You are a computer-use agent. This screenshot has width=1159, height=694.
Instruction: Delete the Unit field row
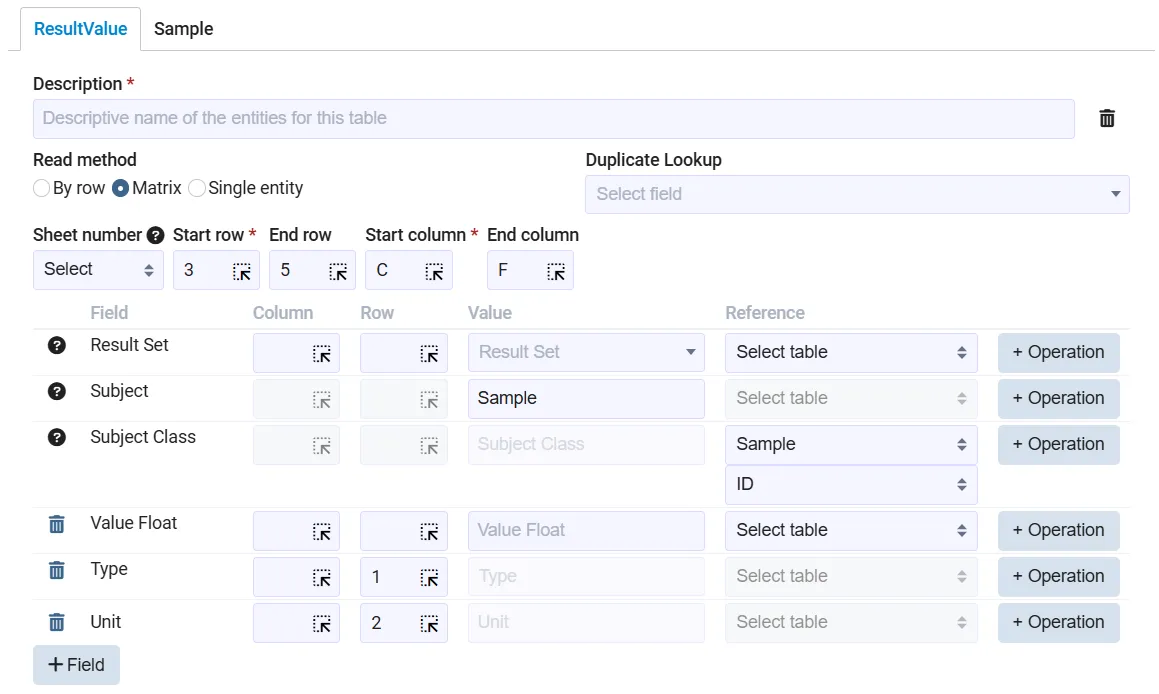tap(57, 622)
